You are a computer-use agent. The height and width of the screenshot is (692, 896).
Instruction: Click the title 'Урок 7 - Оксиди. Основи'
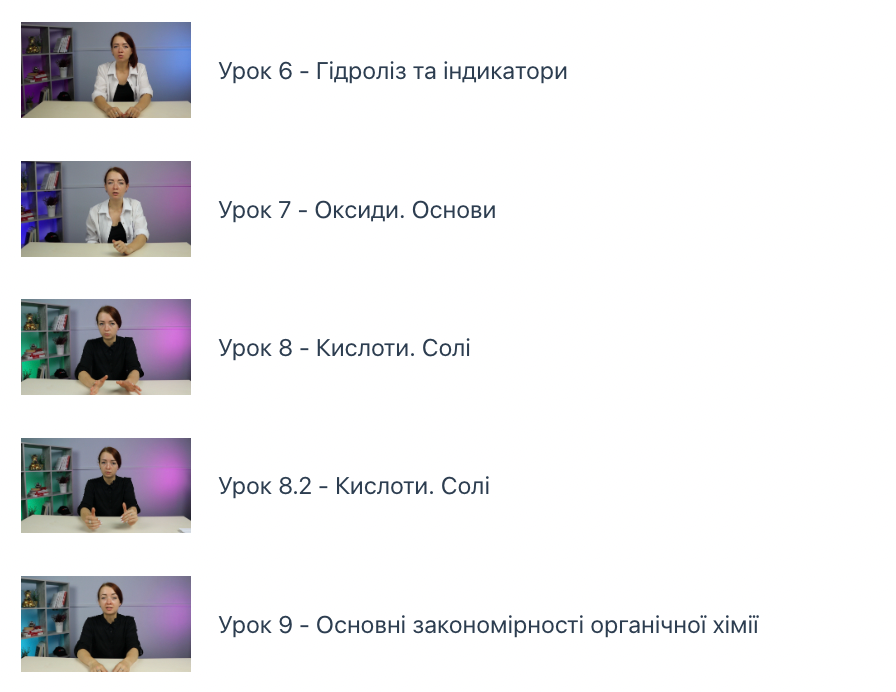click(357, 210)
